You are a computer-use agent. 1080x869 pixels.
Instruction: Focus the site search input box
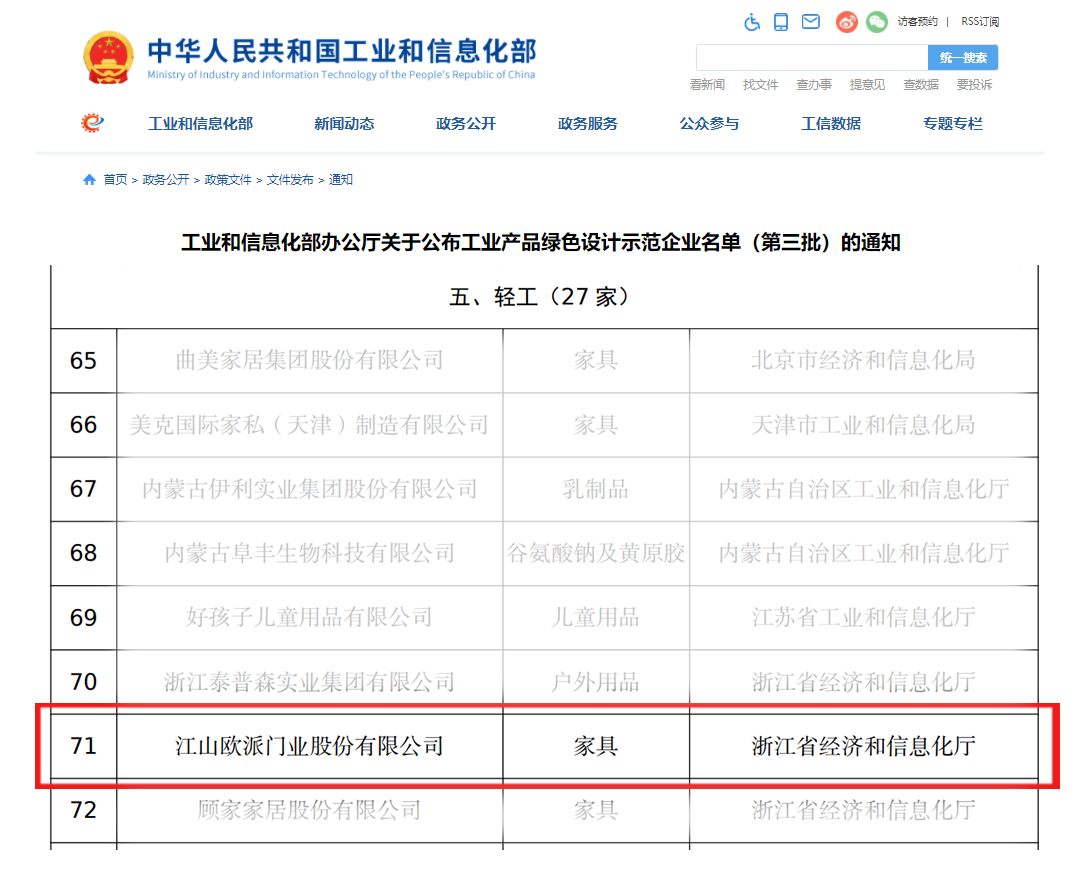(812, 58)
